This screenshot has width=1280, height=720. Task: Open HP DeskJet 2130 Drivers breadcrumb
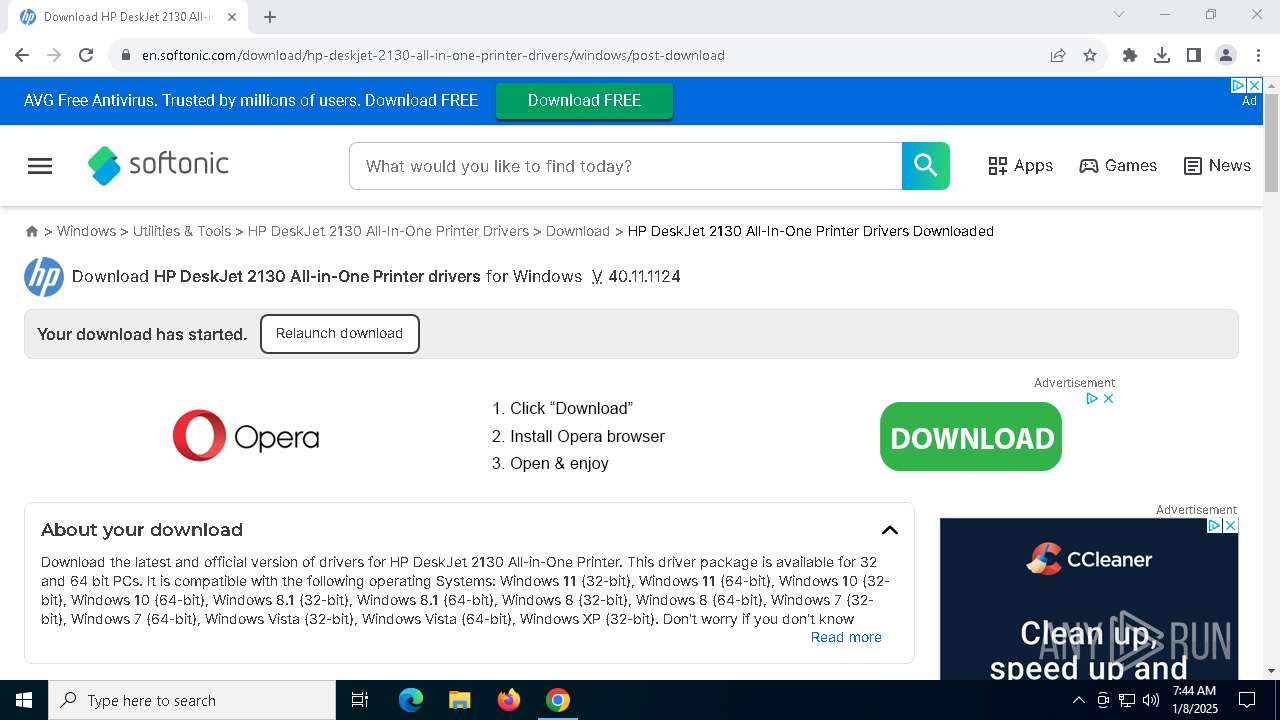388,231
